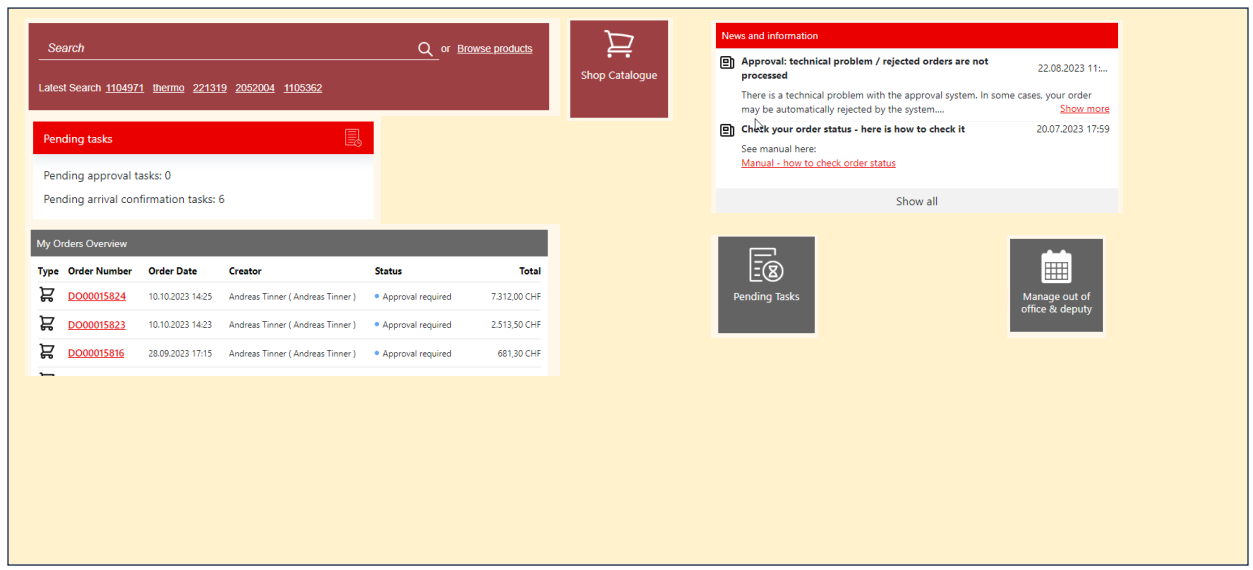Open Manage out of office & deputy tile
Image resolution: width=1253 pixels, height=570 pixels.
click(1056, 285)
